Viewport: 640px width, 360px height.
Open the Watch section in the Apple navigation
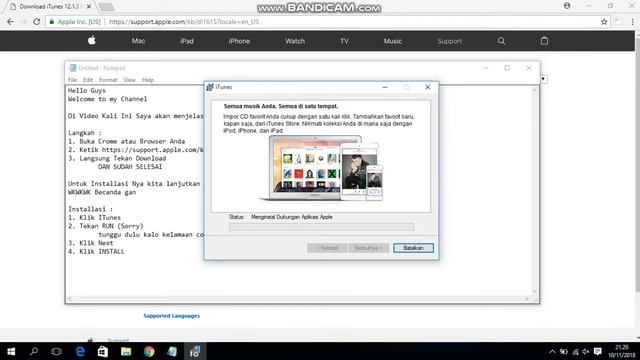(x=295, y=41)
